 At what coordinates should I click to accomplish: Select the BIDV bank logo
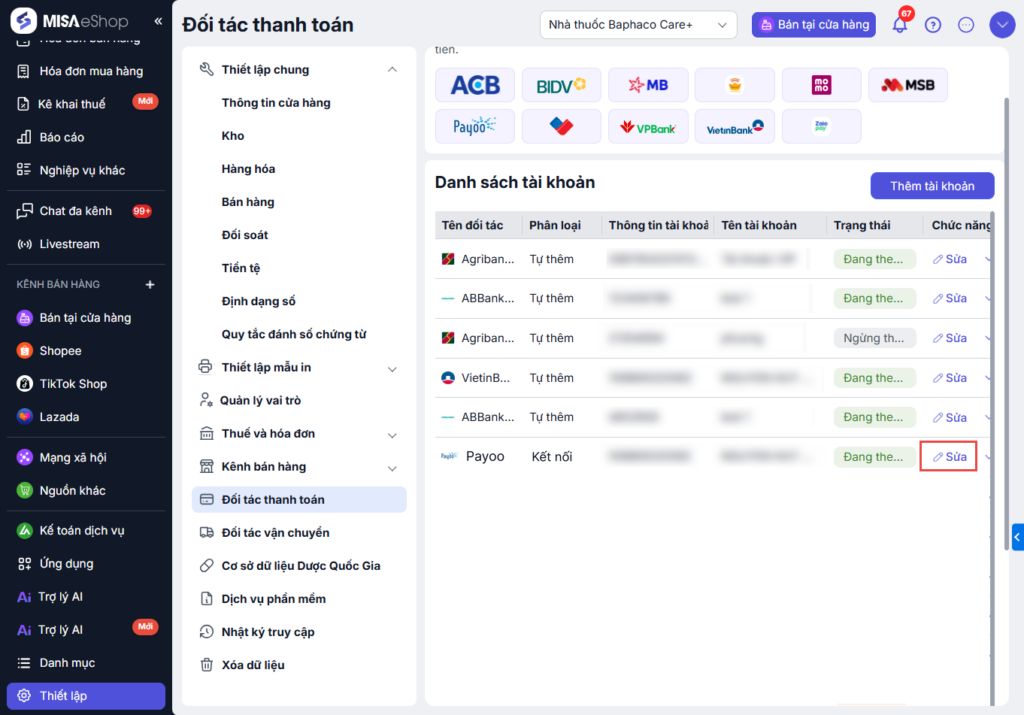(561, 85)
